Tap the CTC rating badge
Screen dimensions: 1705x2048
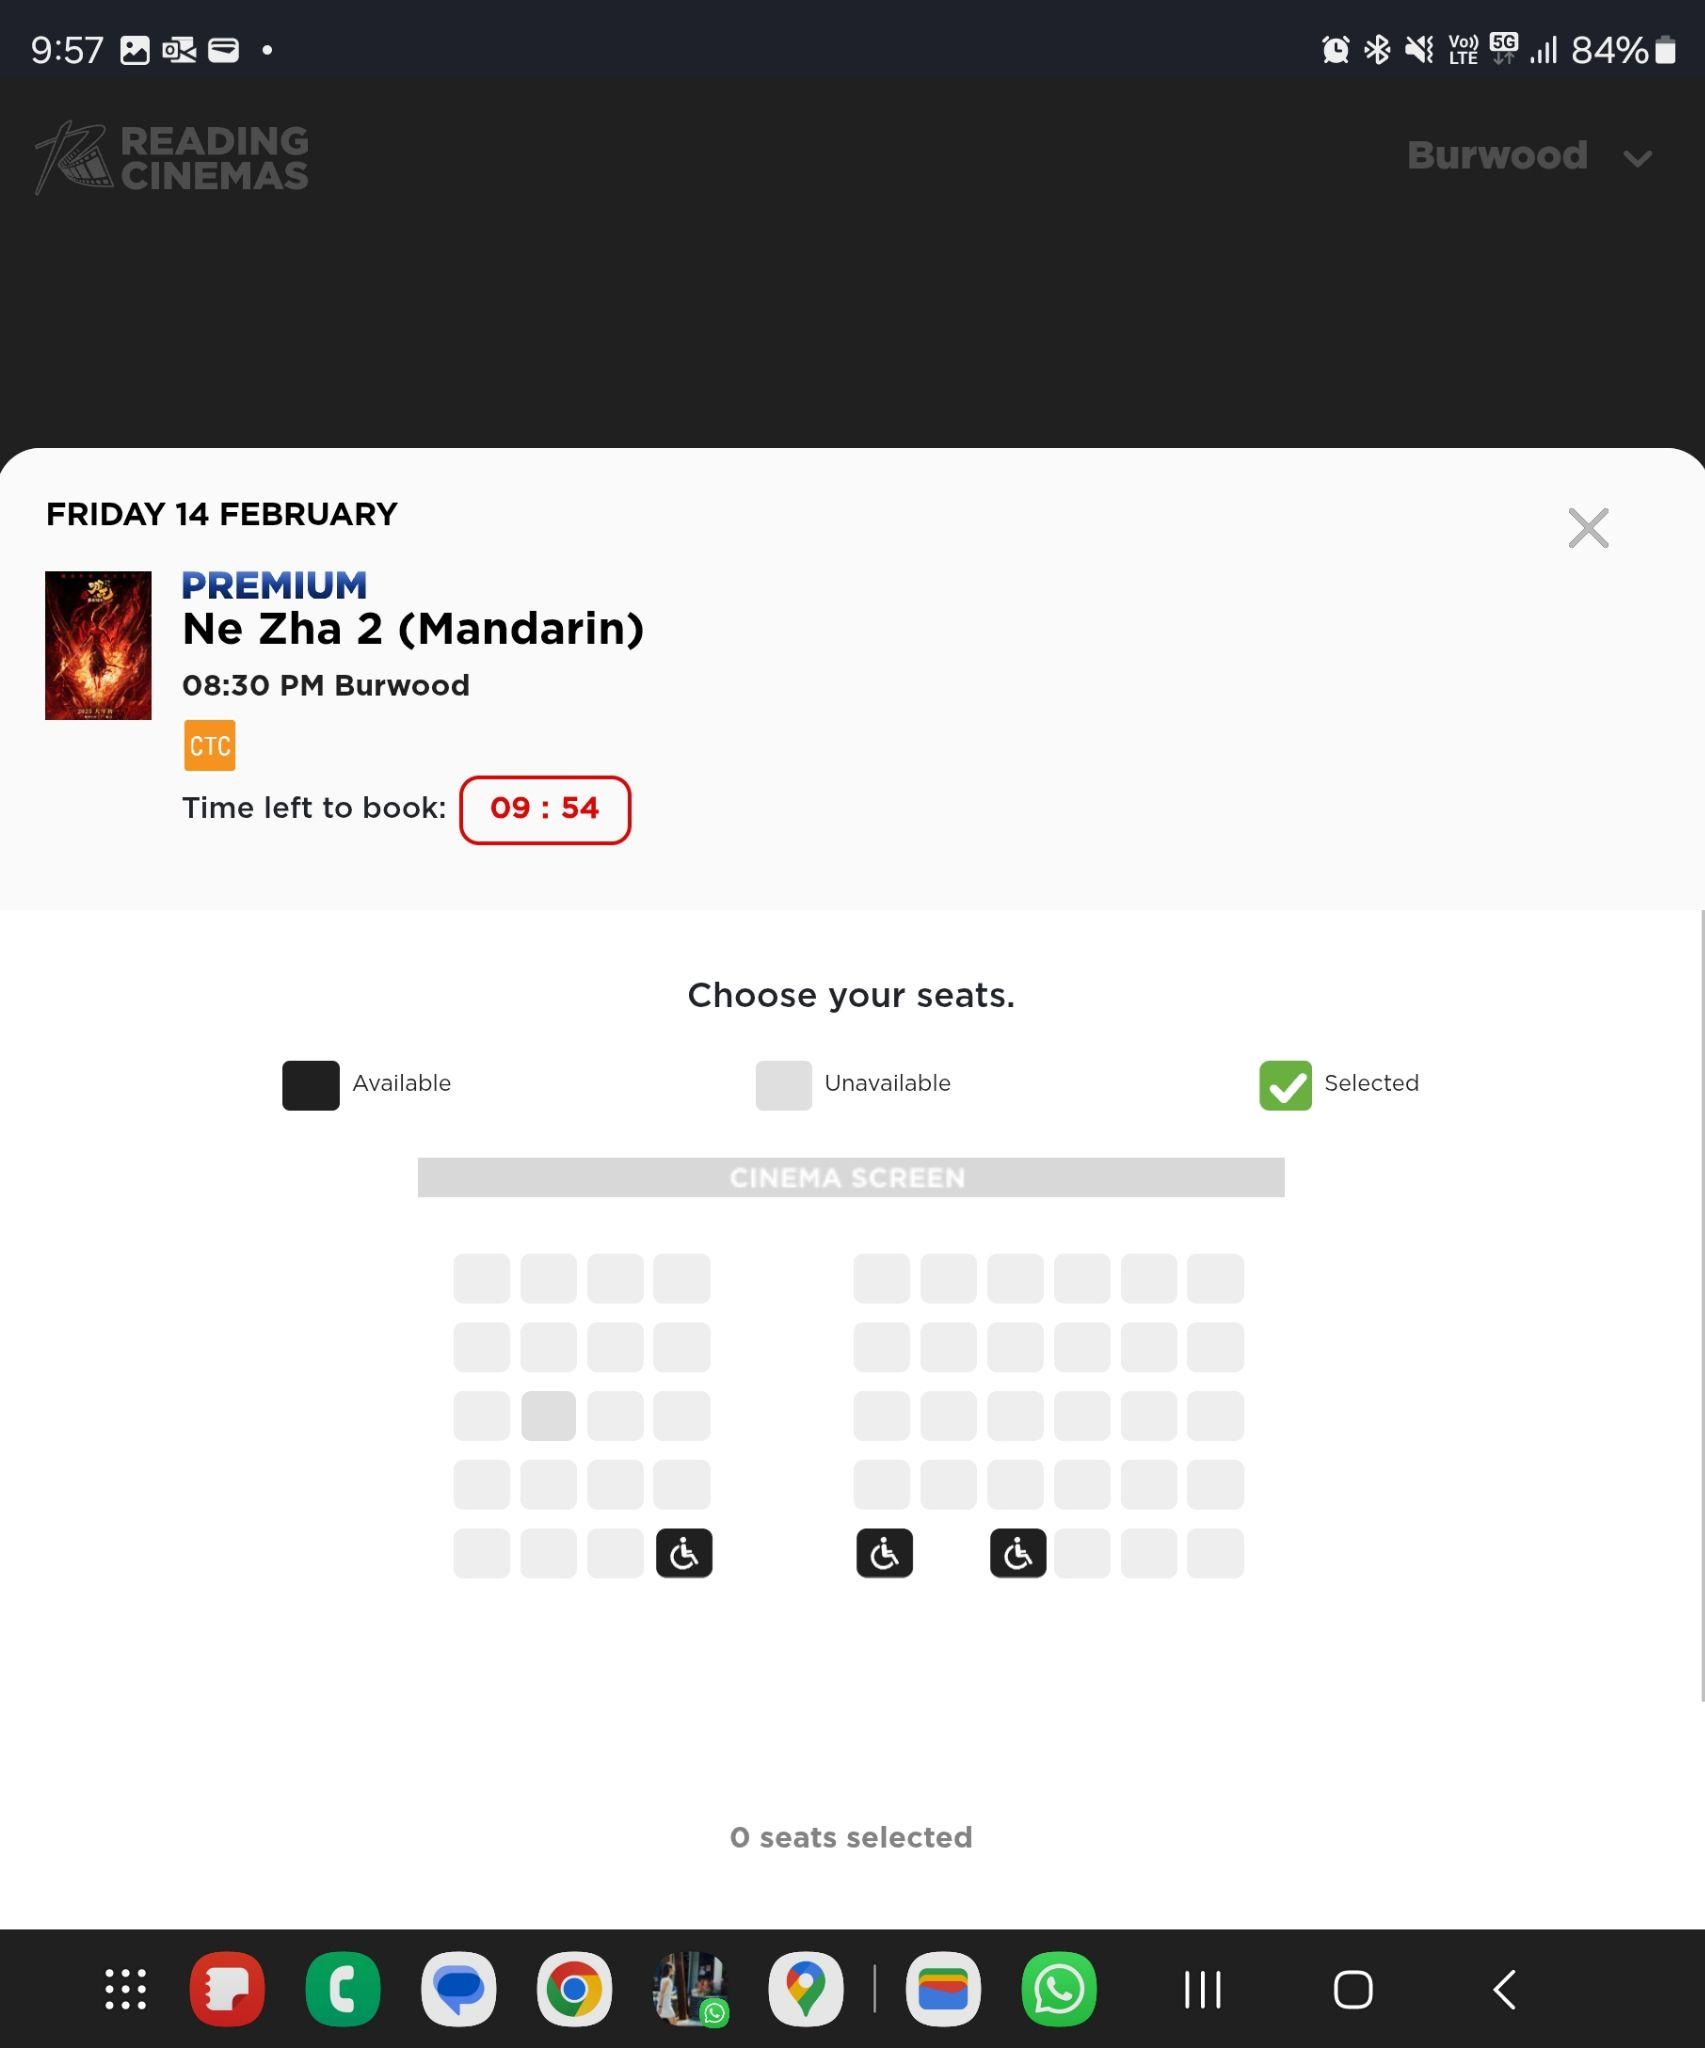tap(209, 745)
